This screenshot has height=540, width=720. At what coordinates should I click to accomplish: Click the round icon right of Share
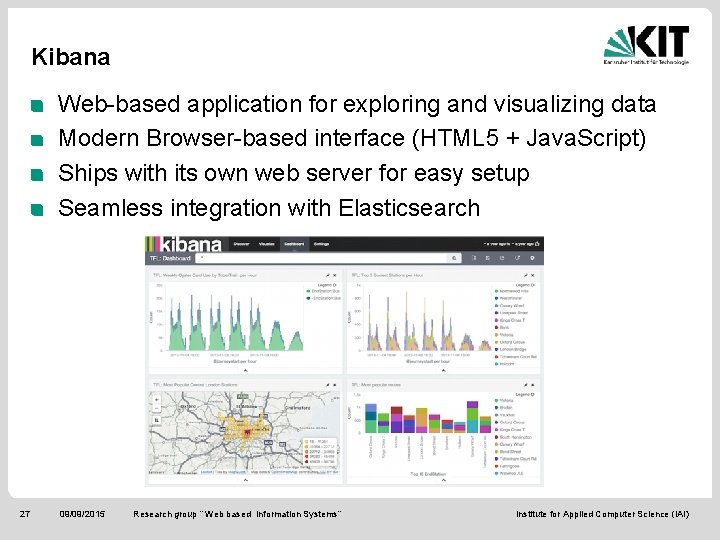coord(532,258)
